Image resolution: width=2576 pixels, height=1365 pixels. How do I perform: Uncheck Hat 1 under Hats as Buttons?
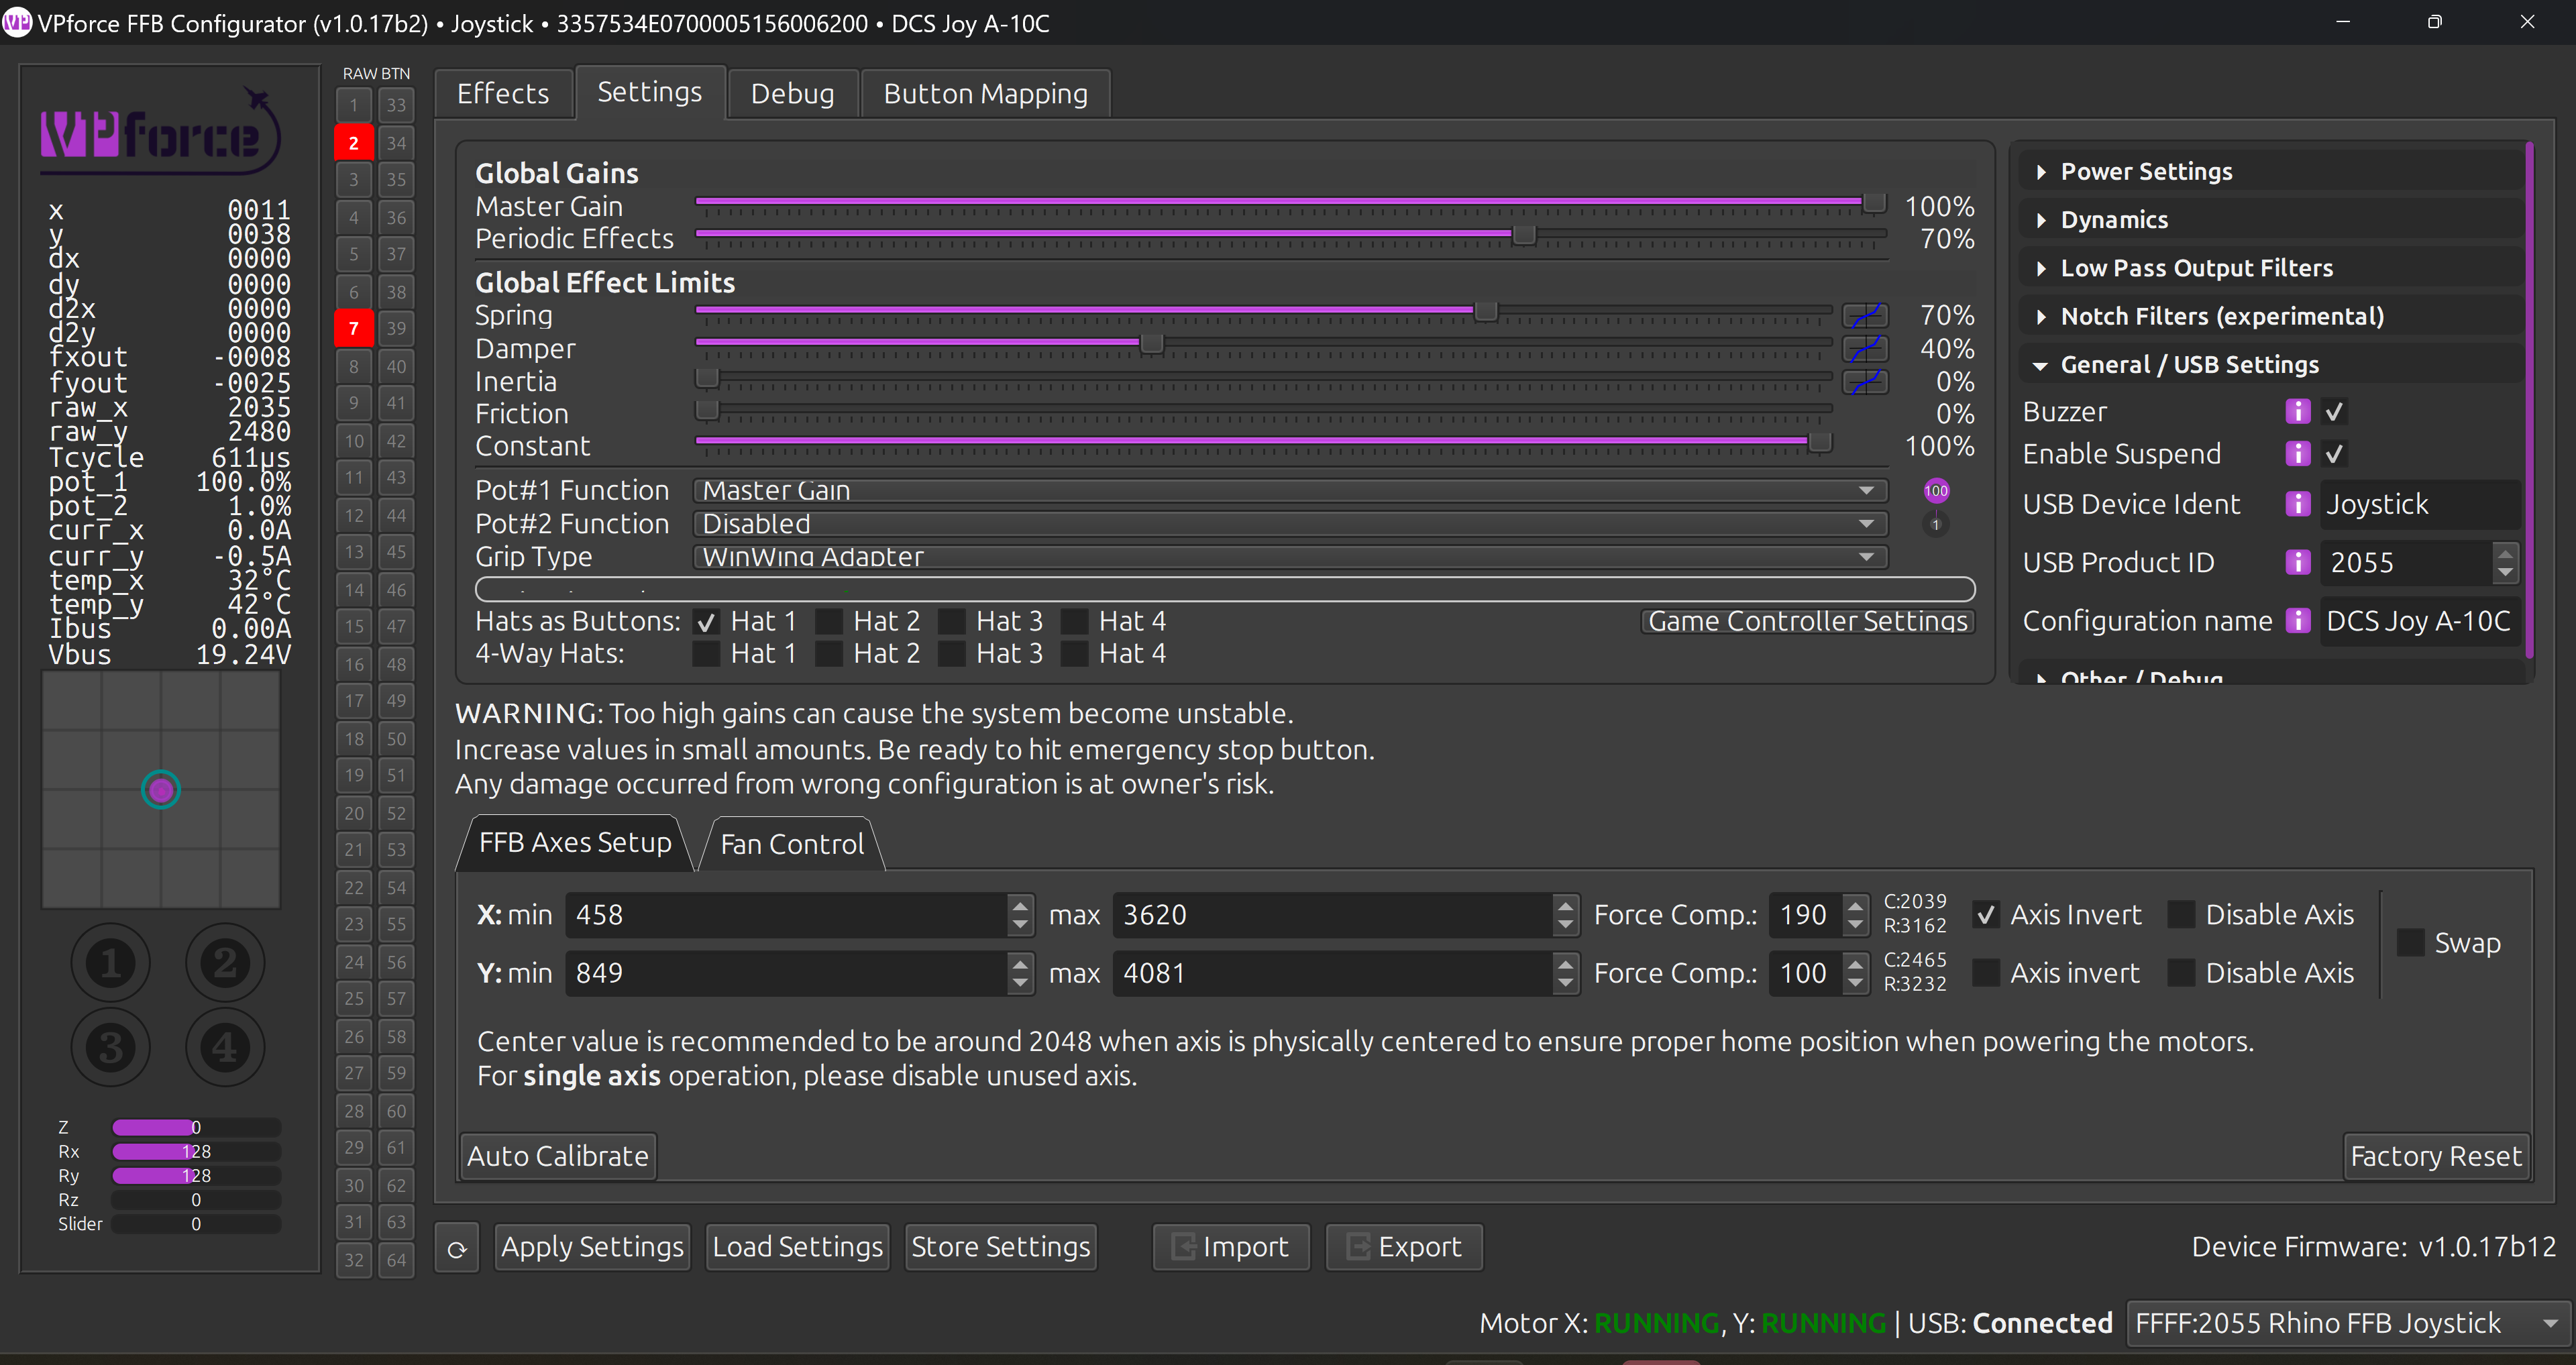click(706, 622)
